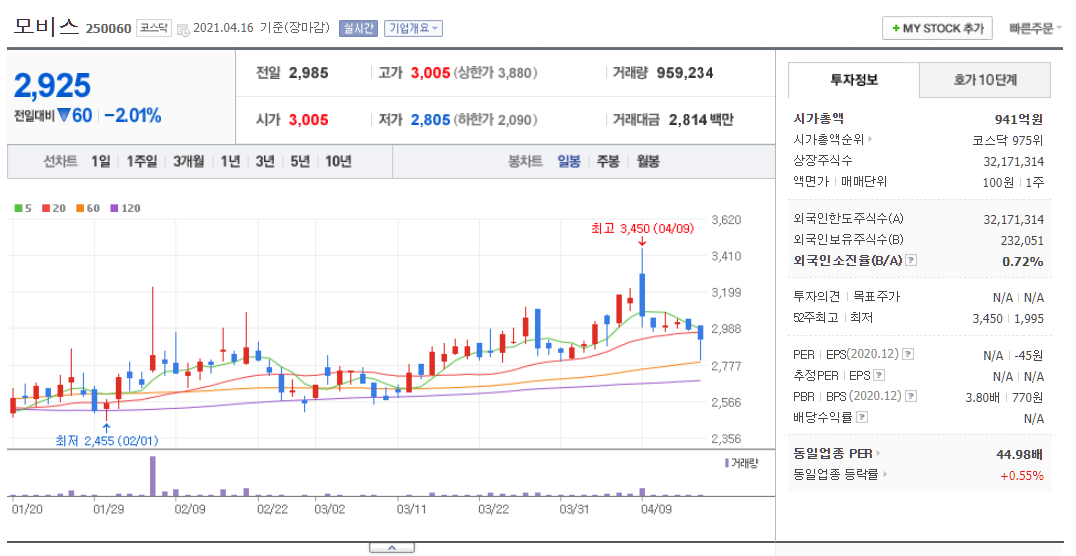Select the 10년 line chart period
Viewport: 1076px width, 556px height.
coord(338,161)
